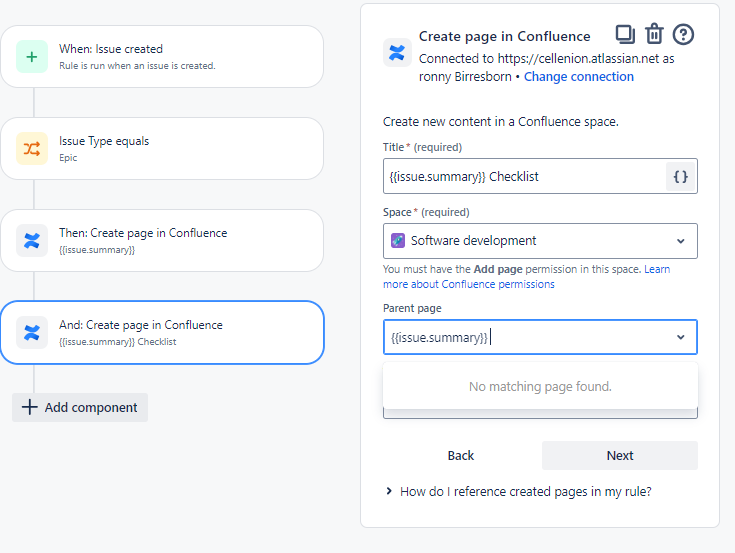Click the Epic value under Issue Type equals

click(68, 158)
